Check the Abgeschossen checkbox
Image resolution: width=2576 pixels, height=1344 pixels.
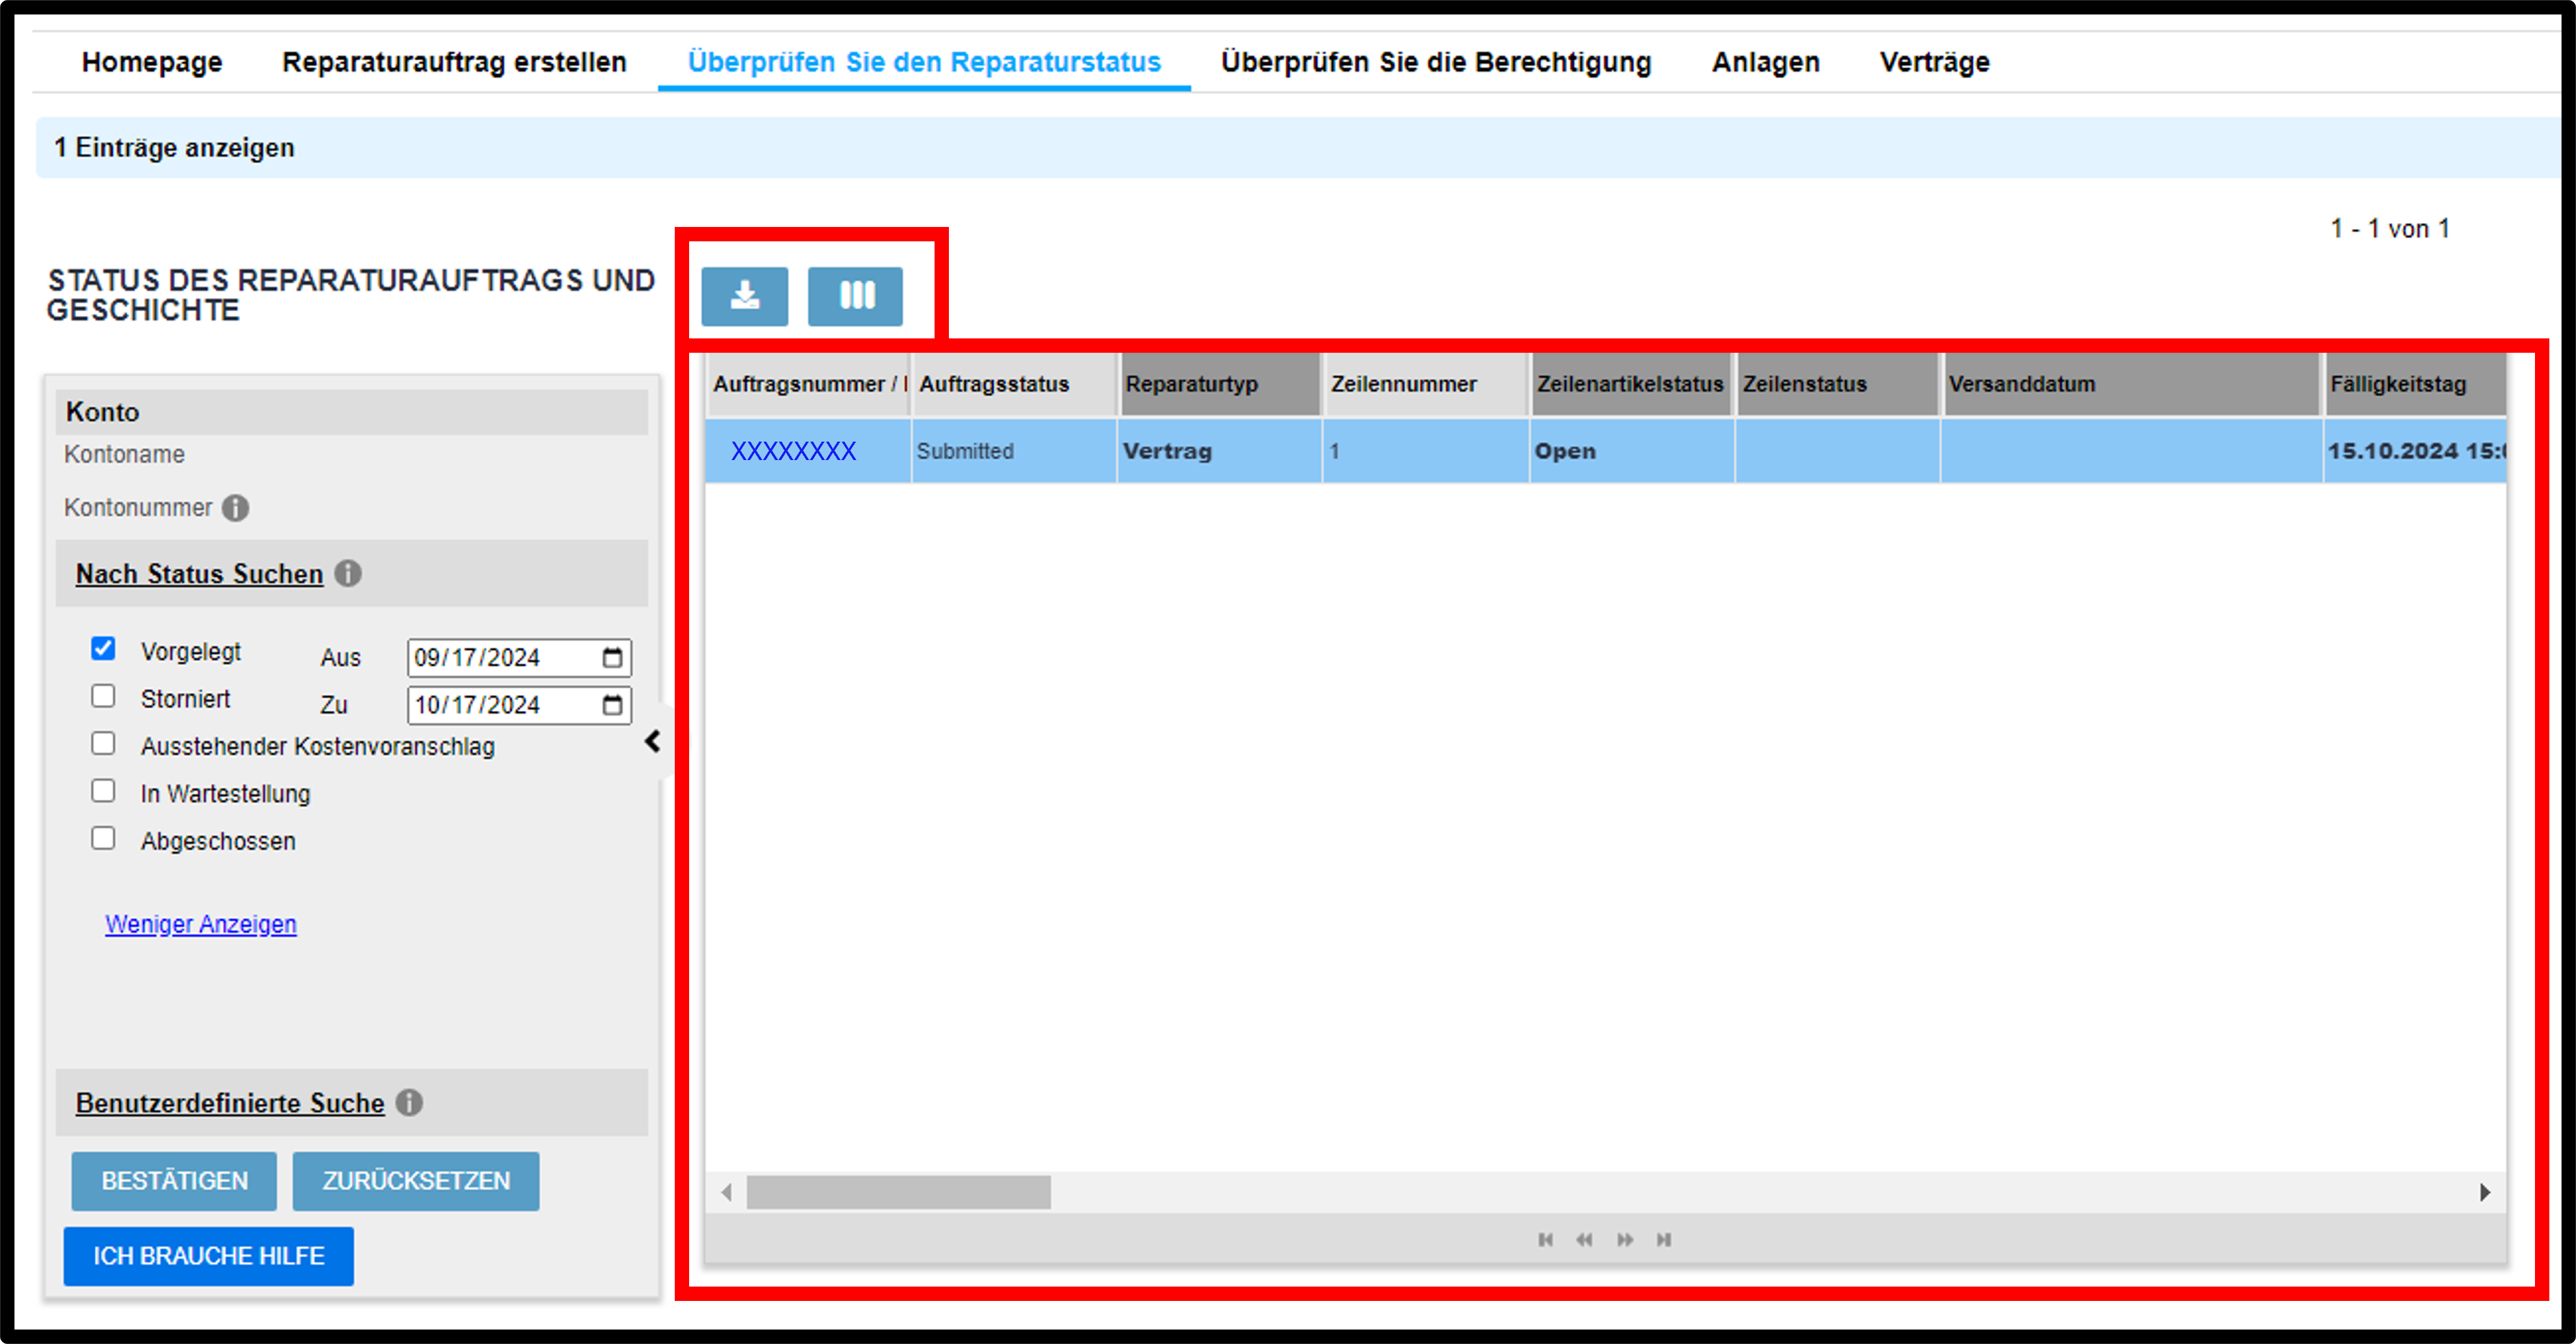pyautogui.click(x=103, y=838)
